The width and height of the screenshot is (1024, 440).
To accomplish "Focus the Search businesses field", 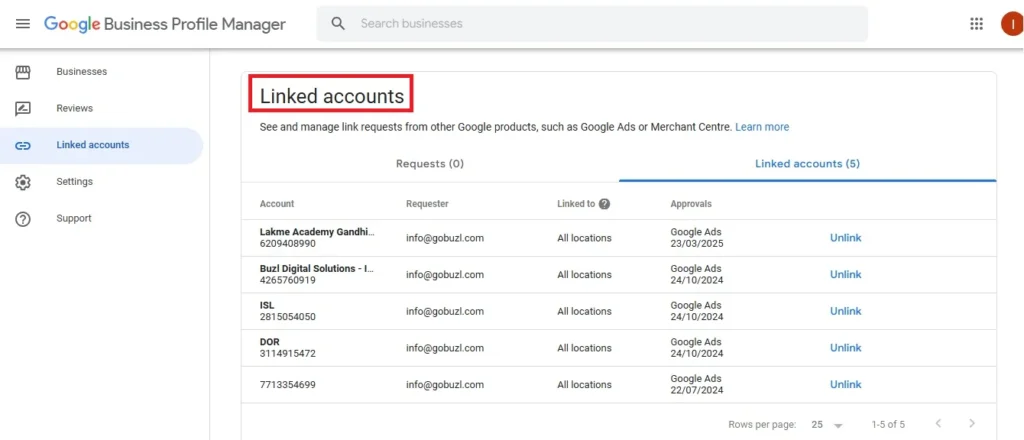I will tap(600, 24).
